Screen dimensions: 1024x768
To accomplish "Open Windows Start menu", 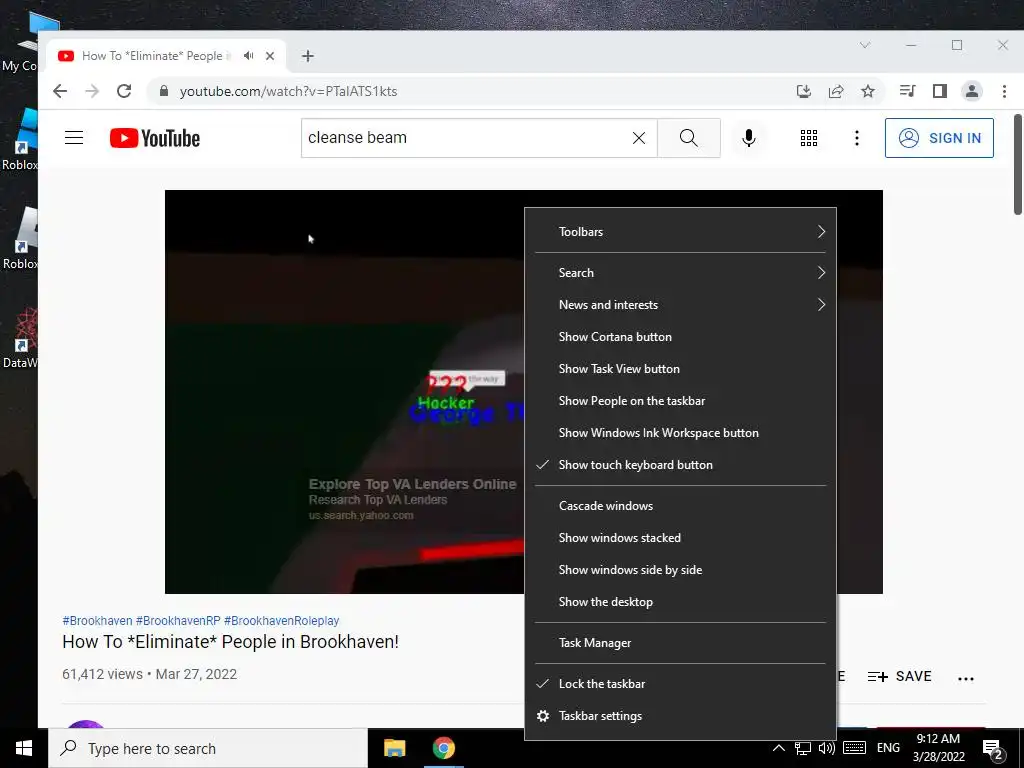I will pos(24,748).
